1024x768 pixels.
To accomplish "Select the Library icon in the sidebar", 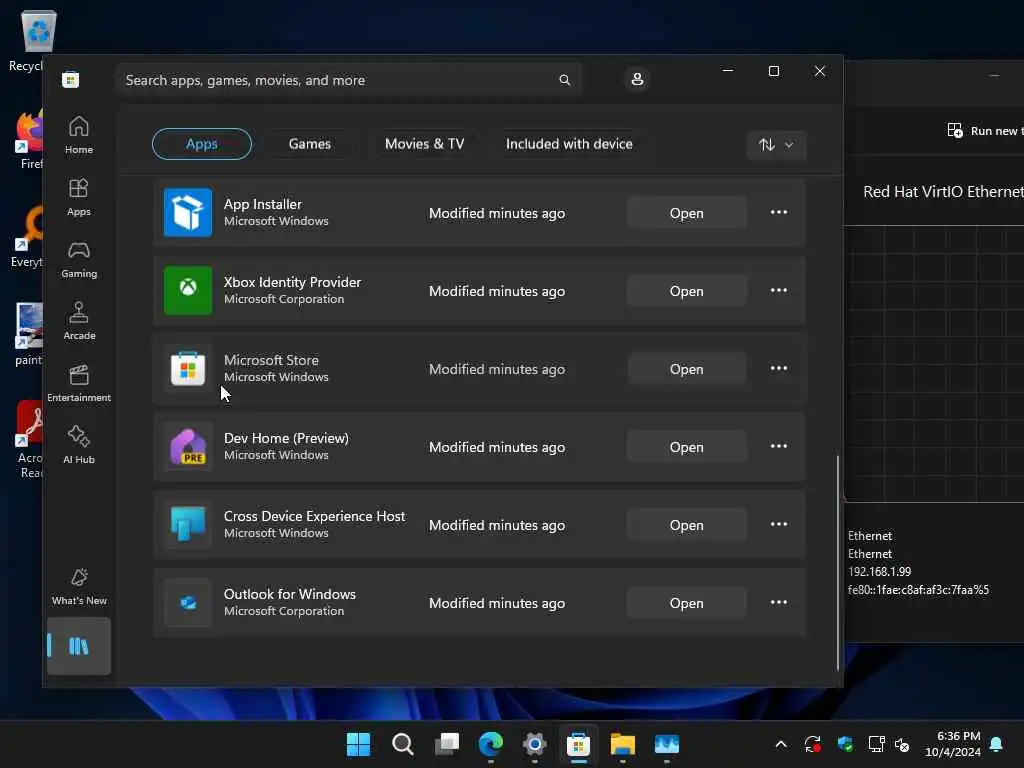I will 78,647.
